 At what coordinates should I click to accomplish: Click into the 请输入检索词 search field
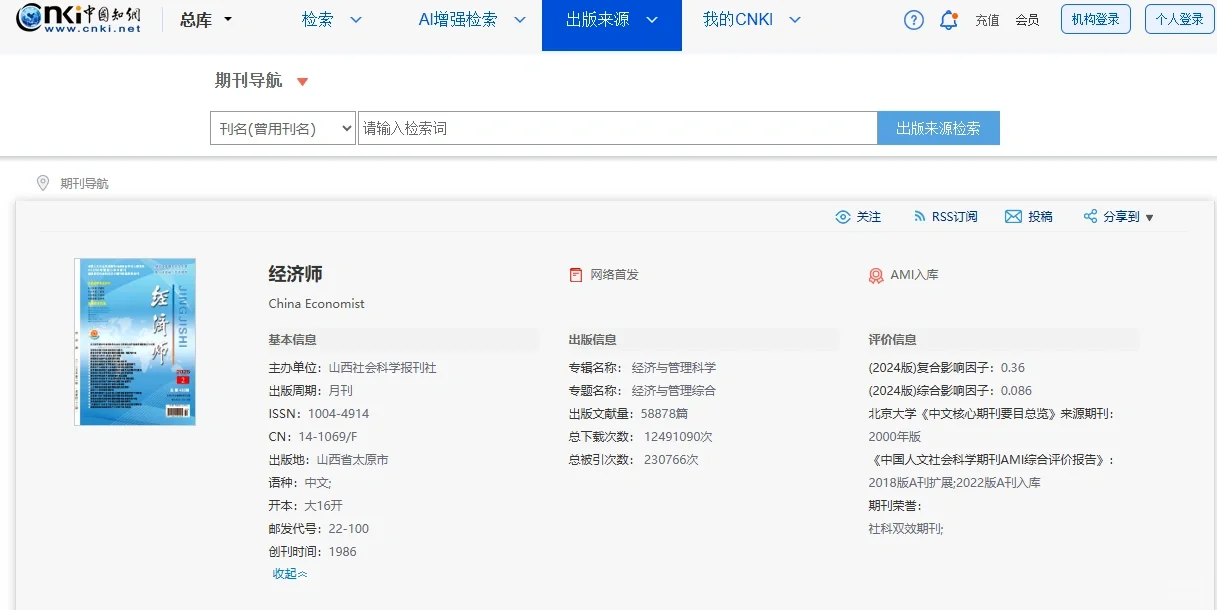[618, 128]
